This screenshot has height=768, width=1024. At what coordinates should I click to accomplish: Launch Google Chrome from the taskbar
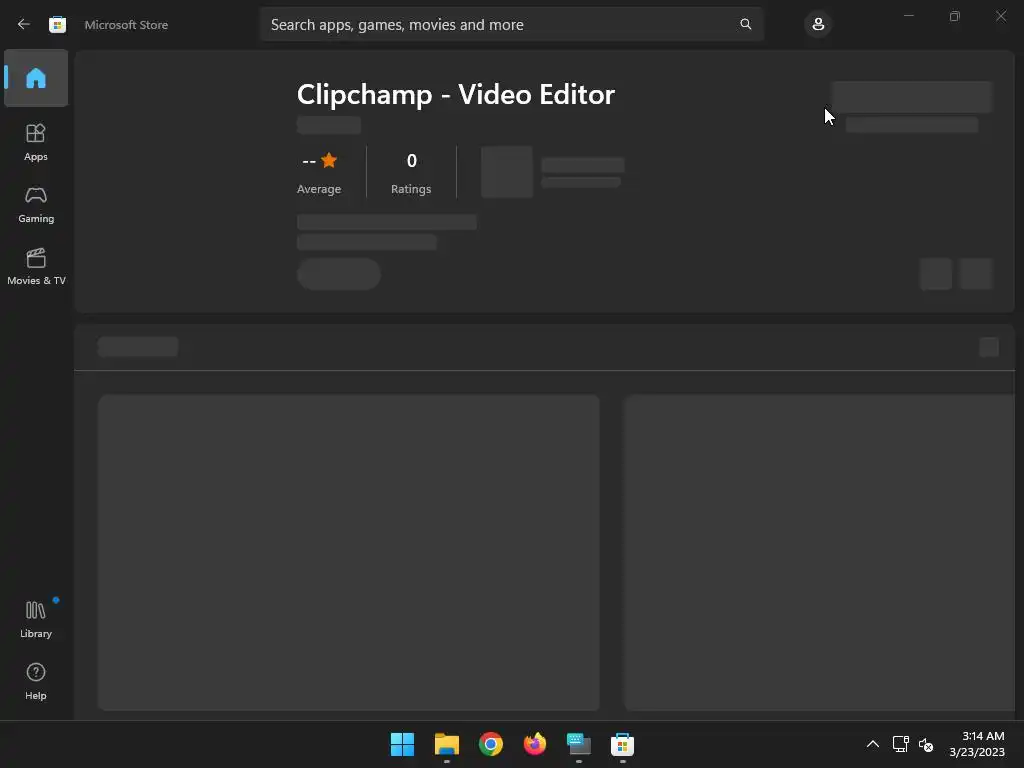[x=490, y=744]
